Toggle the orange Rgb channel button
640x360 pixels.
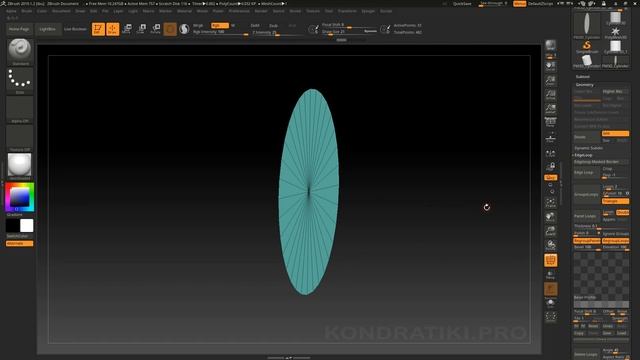click(220, 25)
